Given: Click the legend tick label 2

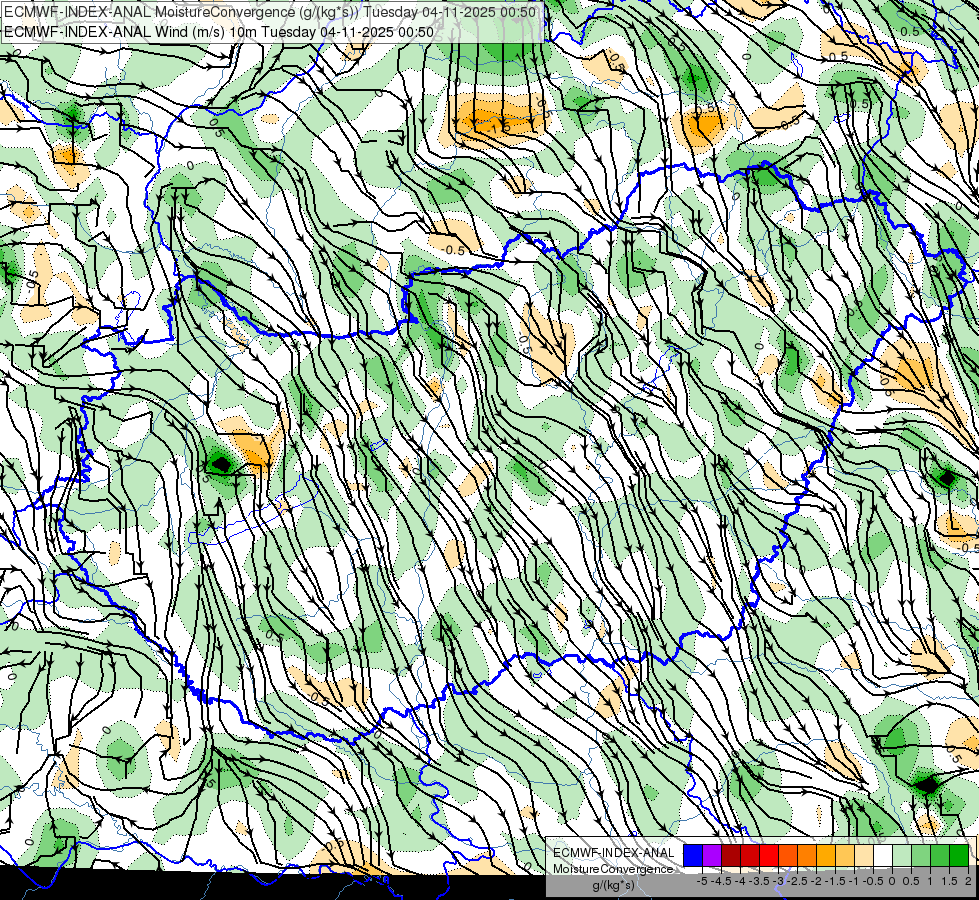Looking at the screenshot, I should (x=968, y=881).
